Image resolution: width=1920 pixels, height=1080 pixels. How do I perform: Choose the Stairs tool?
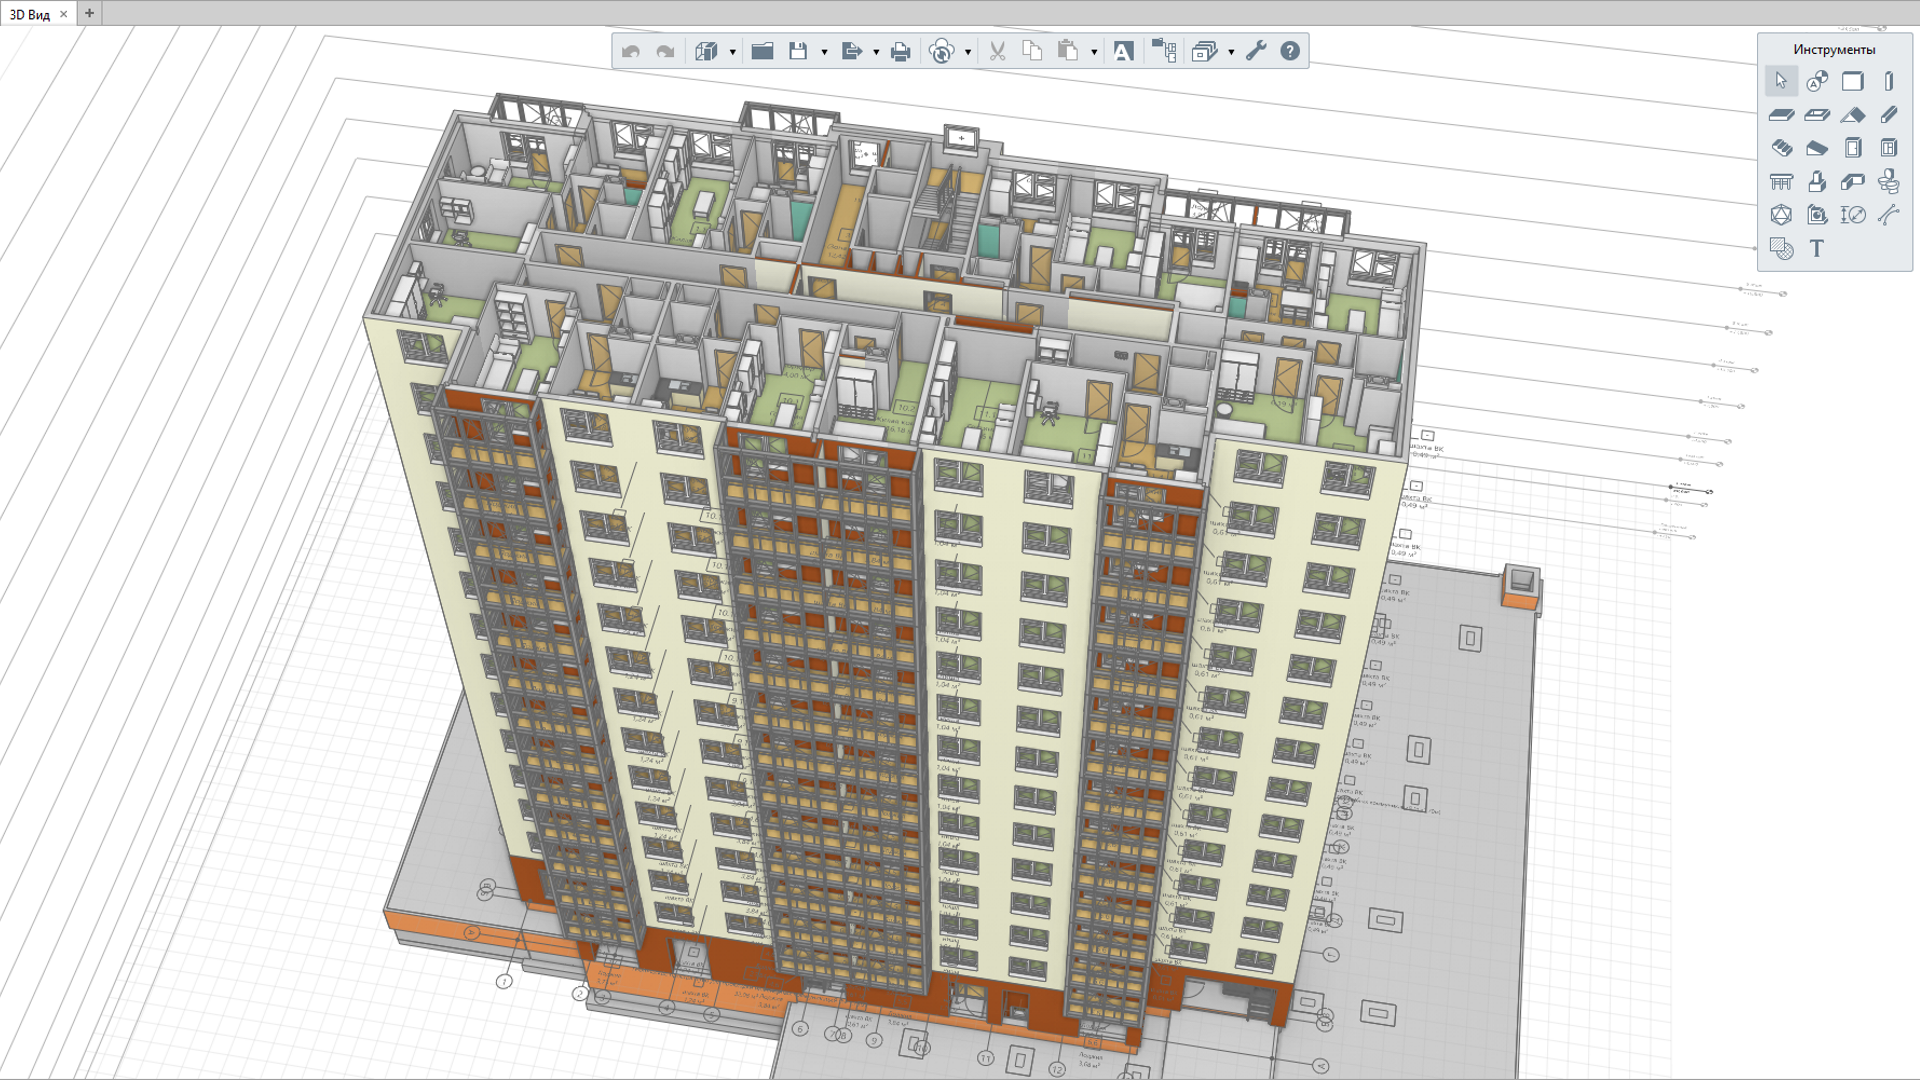[x=1781, y=148]
